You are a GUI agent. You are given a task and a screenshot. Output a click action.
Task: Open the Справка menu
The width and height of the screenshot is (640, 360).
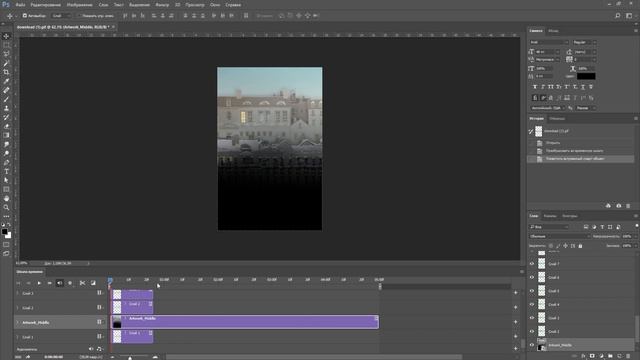pos(233,5)
